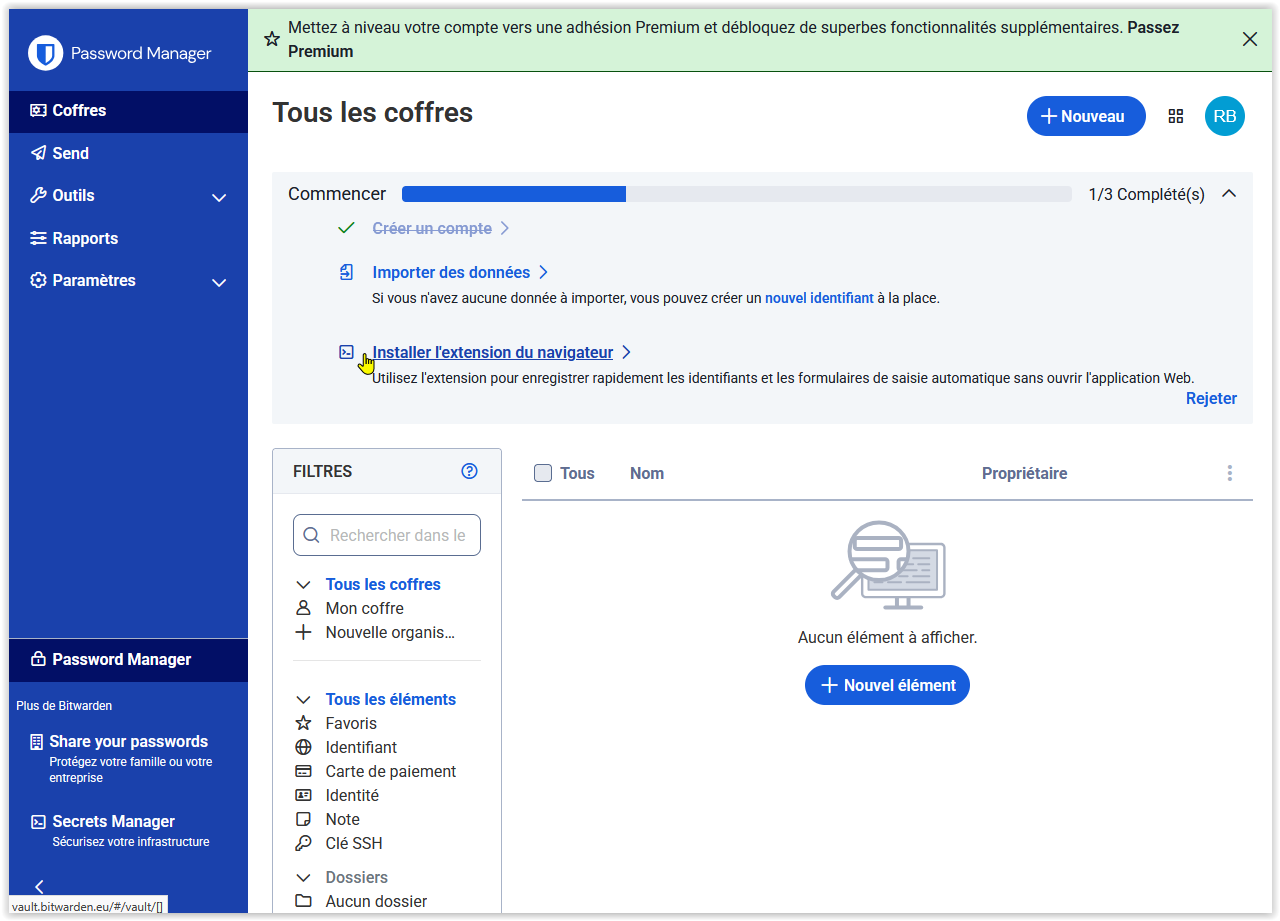Select the Favoris filter
This screenshot has width=1280, height=921.
(351, 723)
